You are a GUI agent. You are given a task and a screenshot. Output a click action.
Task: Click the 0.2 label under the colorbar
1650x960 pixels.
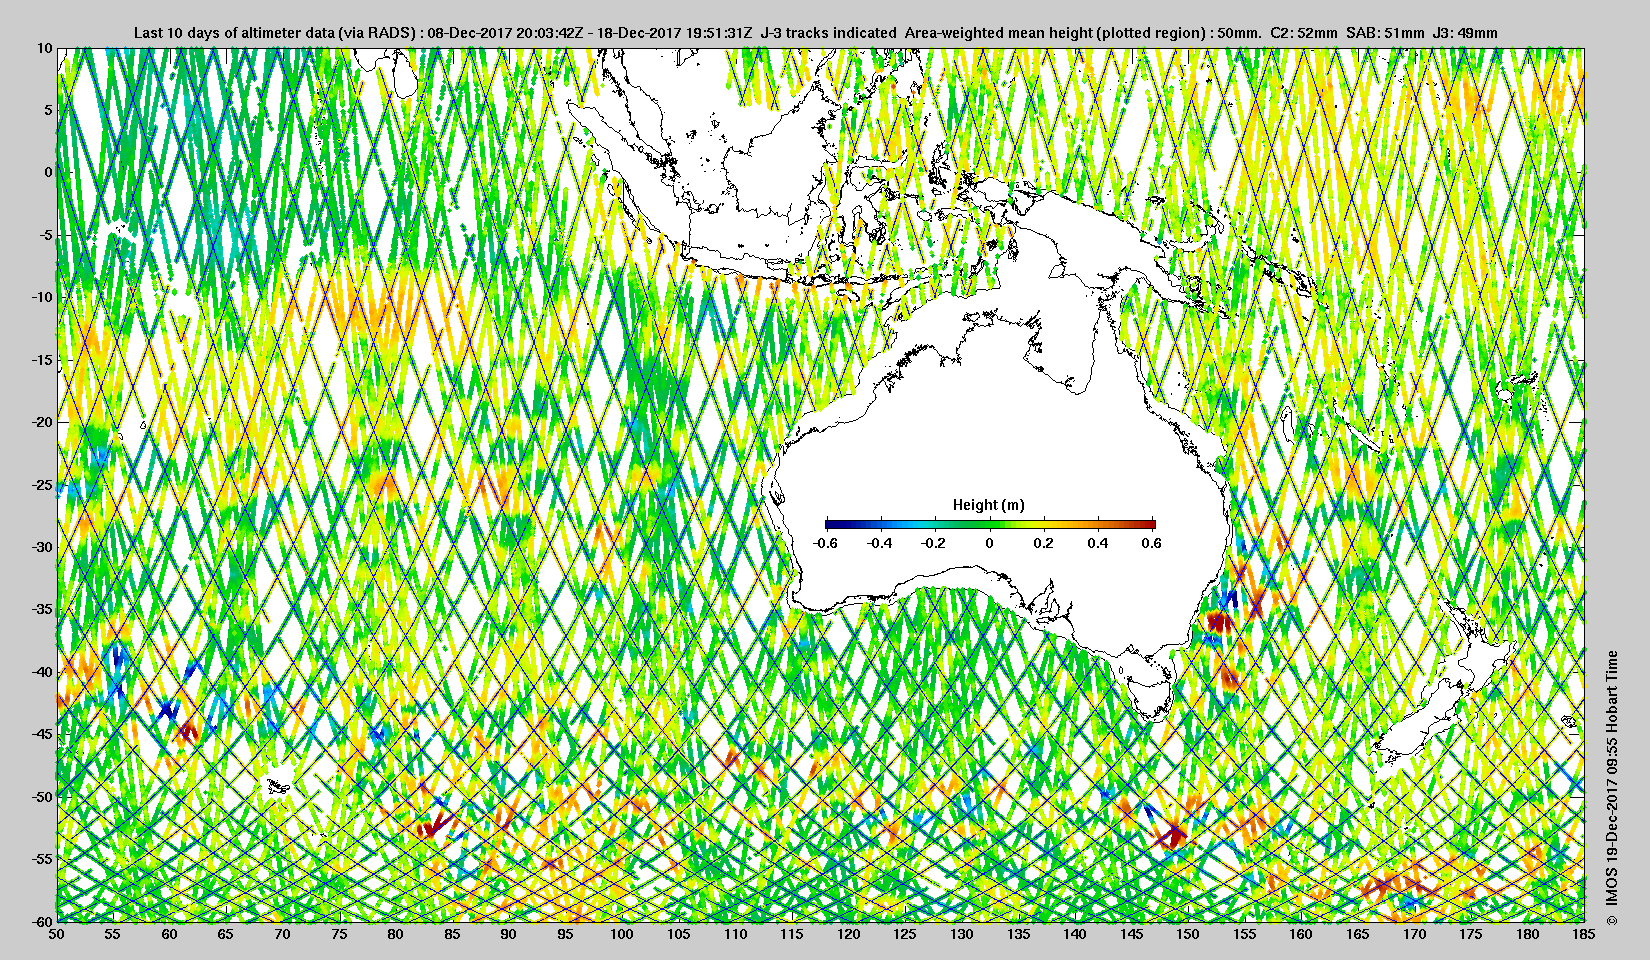(x=1043, y=543)
